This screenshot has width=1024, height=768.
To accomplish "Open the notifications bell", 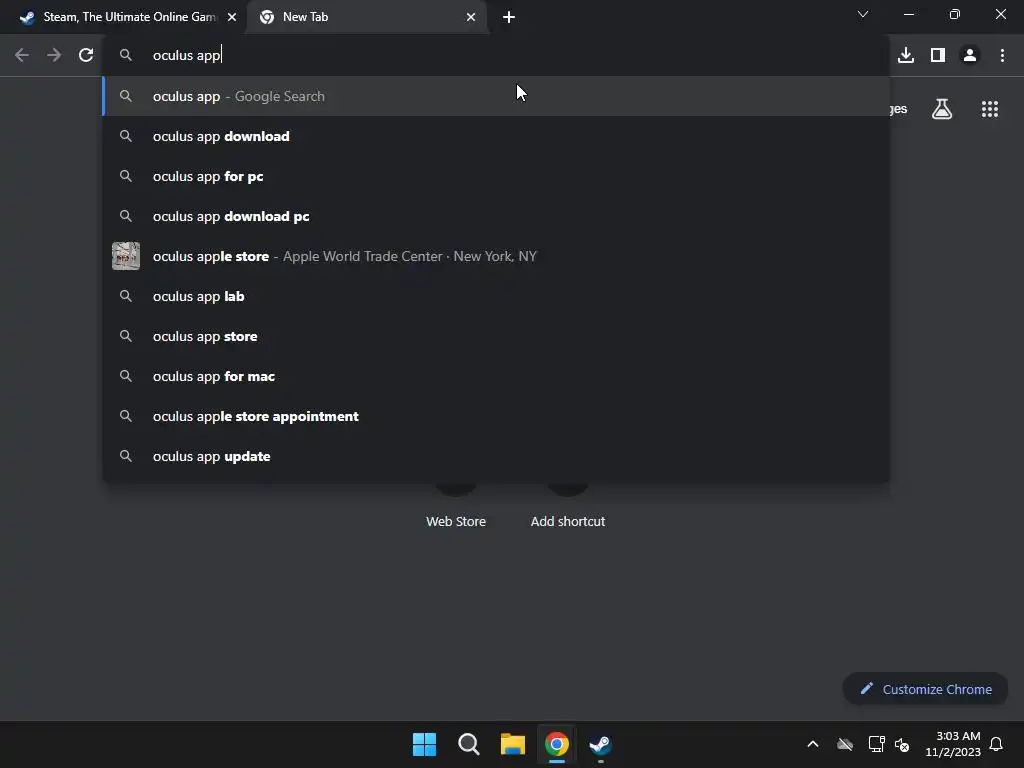I will tap(996, 744).
